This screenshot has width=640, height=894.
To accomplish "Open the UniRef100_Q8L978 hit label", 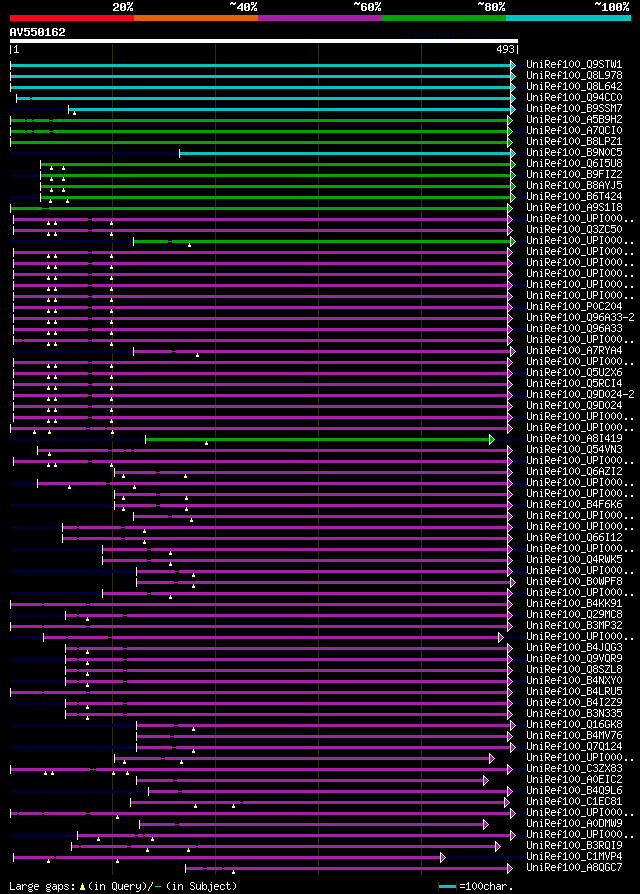I will click(x=574, y=76).
